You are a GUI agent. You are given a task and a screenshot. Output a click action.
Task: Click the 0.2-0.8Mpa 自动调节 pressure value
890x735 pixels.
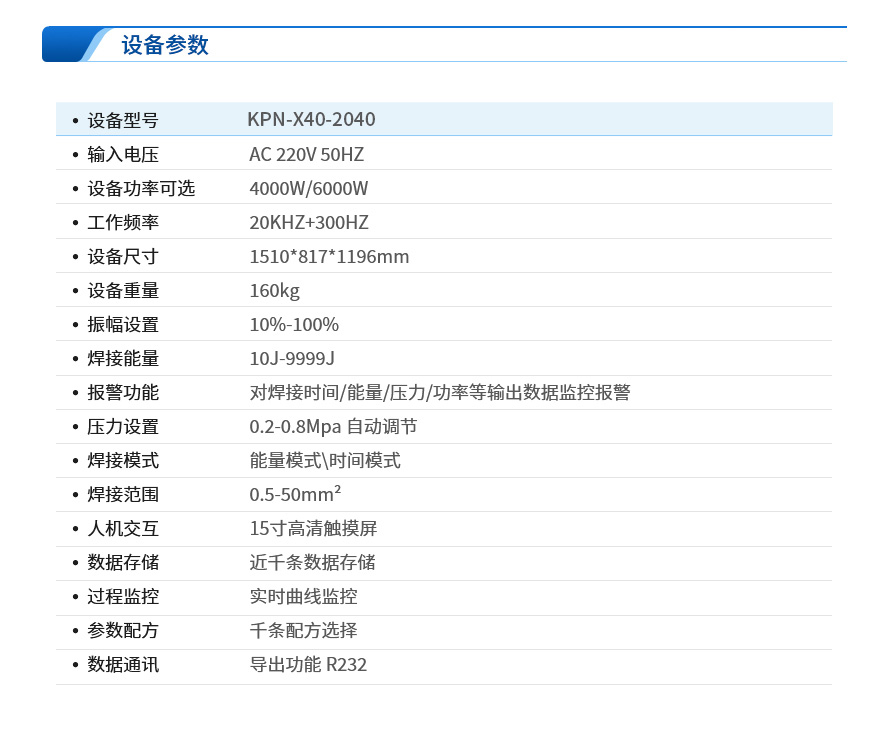coord(333,427)
